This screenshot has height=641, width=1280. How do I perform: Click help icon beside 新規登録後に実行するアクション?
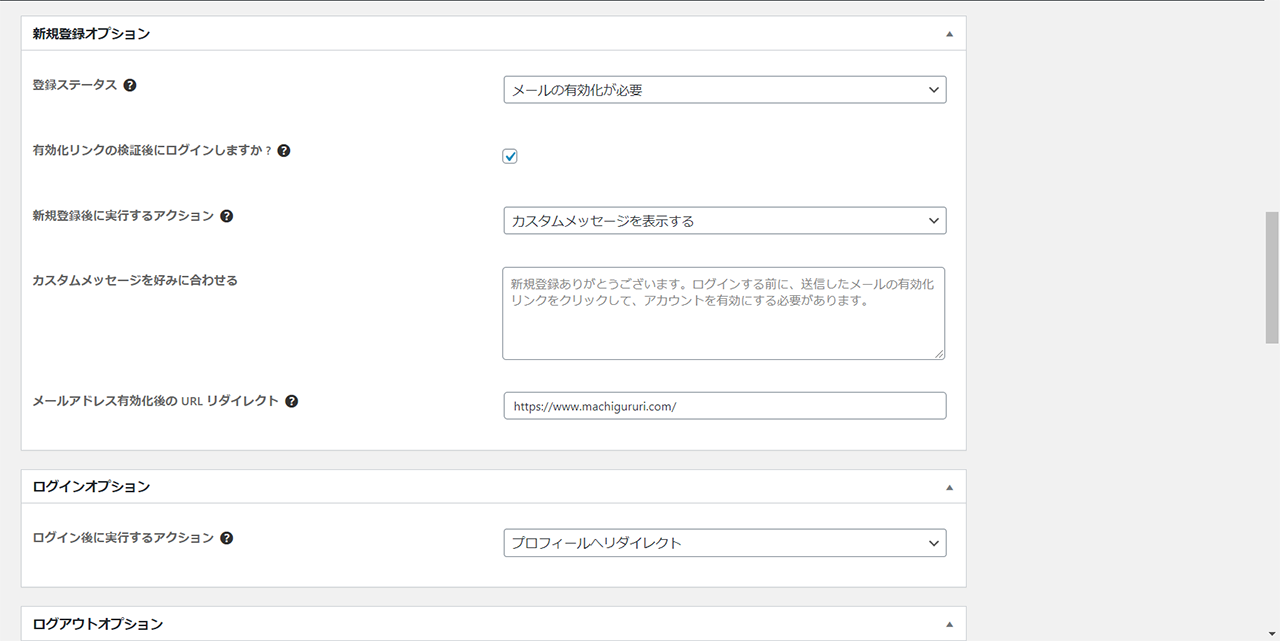coord(227,216)
